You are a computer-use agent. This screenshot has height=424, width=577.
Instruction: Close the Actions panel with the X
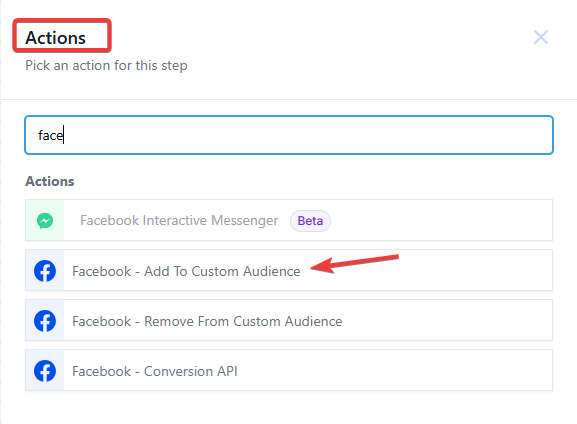click(541, 37)
